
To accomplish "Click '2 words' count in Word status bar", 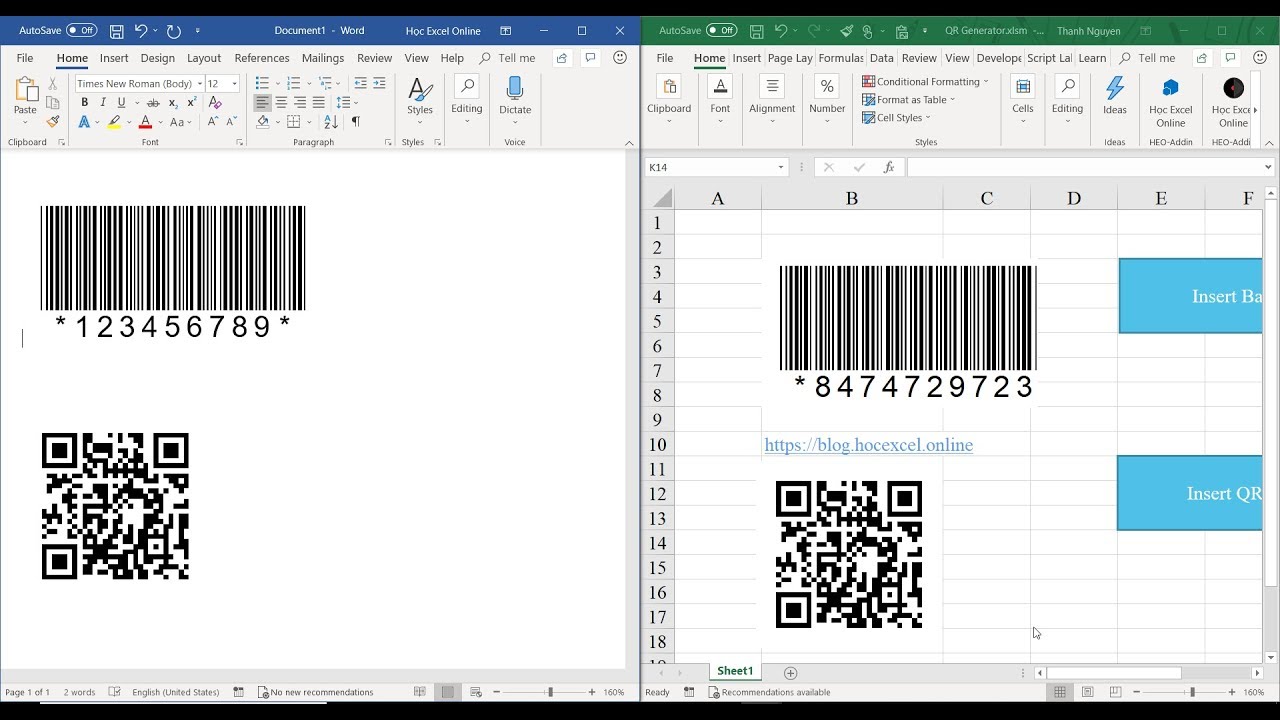I will click(79, 692).
